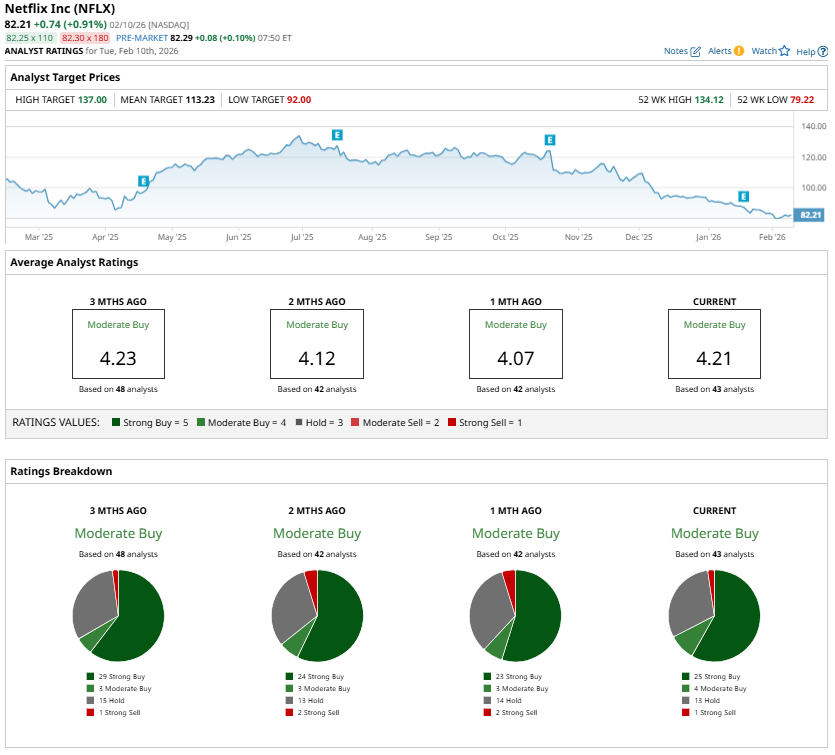The height and width of the screenshot is (755, 835).
Task: Click the Current average rating box 4.21
Action: 714,343
